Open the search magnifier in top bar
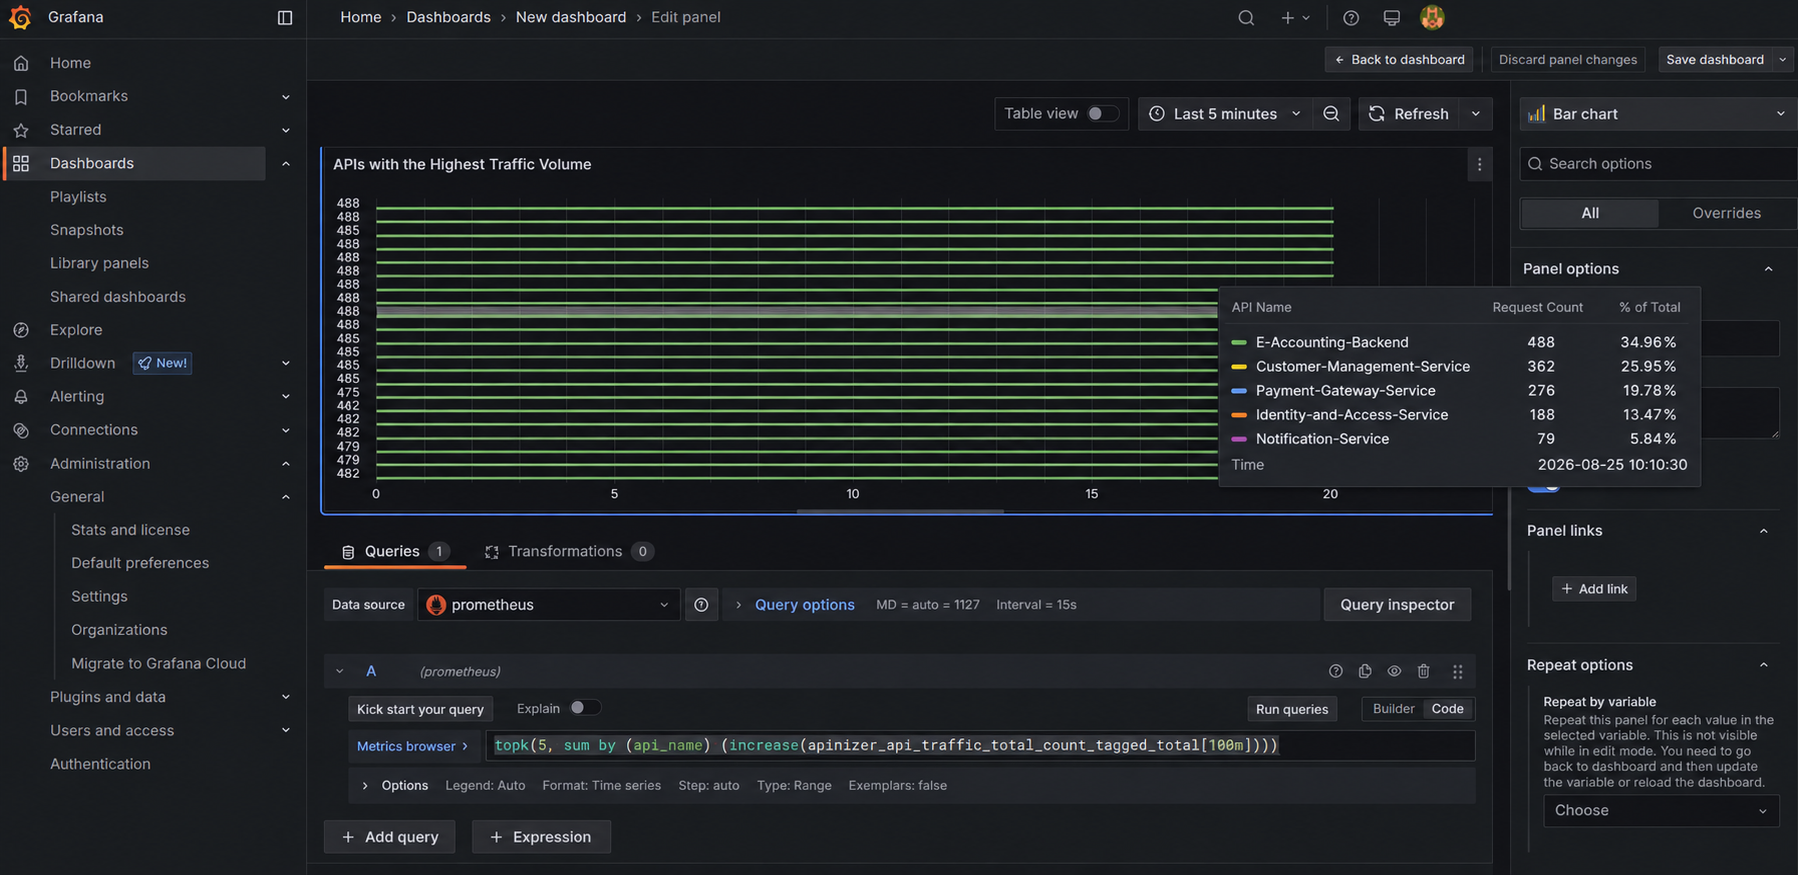Screen dimensions: 1798x875 click(x=1246, y=17)
